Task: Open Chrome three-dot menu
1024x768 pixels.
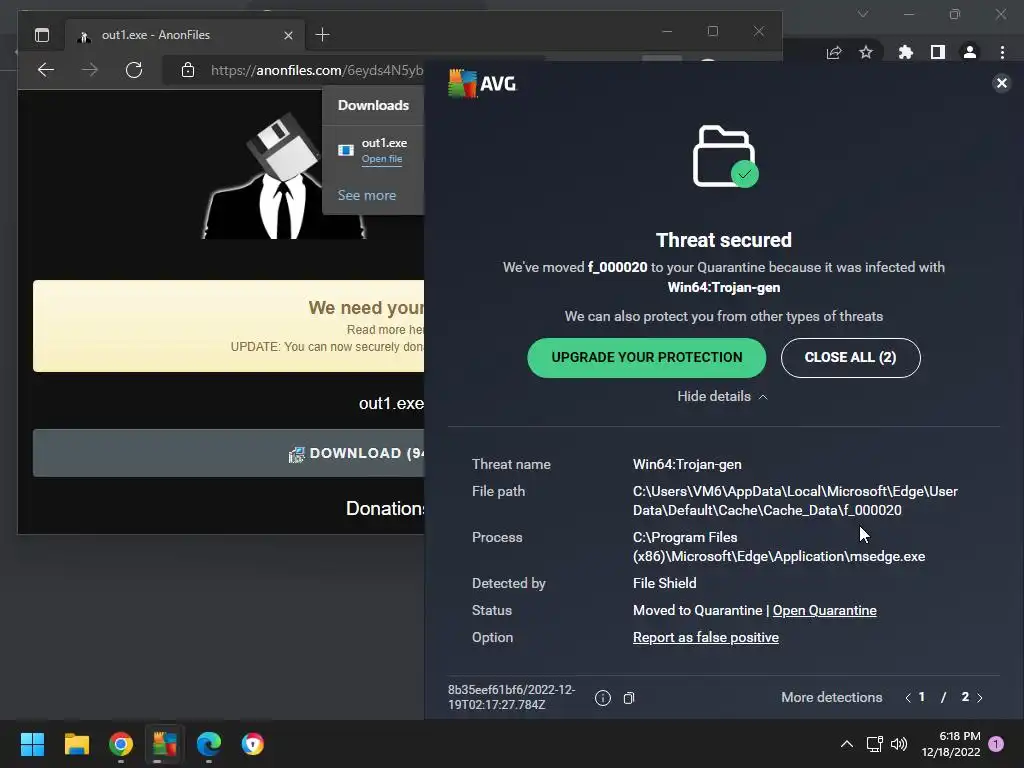Action: click(1002, 52)
